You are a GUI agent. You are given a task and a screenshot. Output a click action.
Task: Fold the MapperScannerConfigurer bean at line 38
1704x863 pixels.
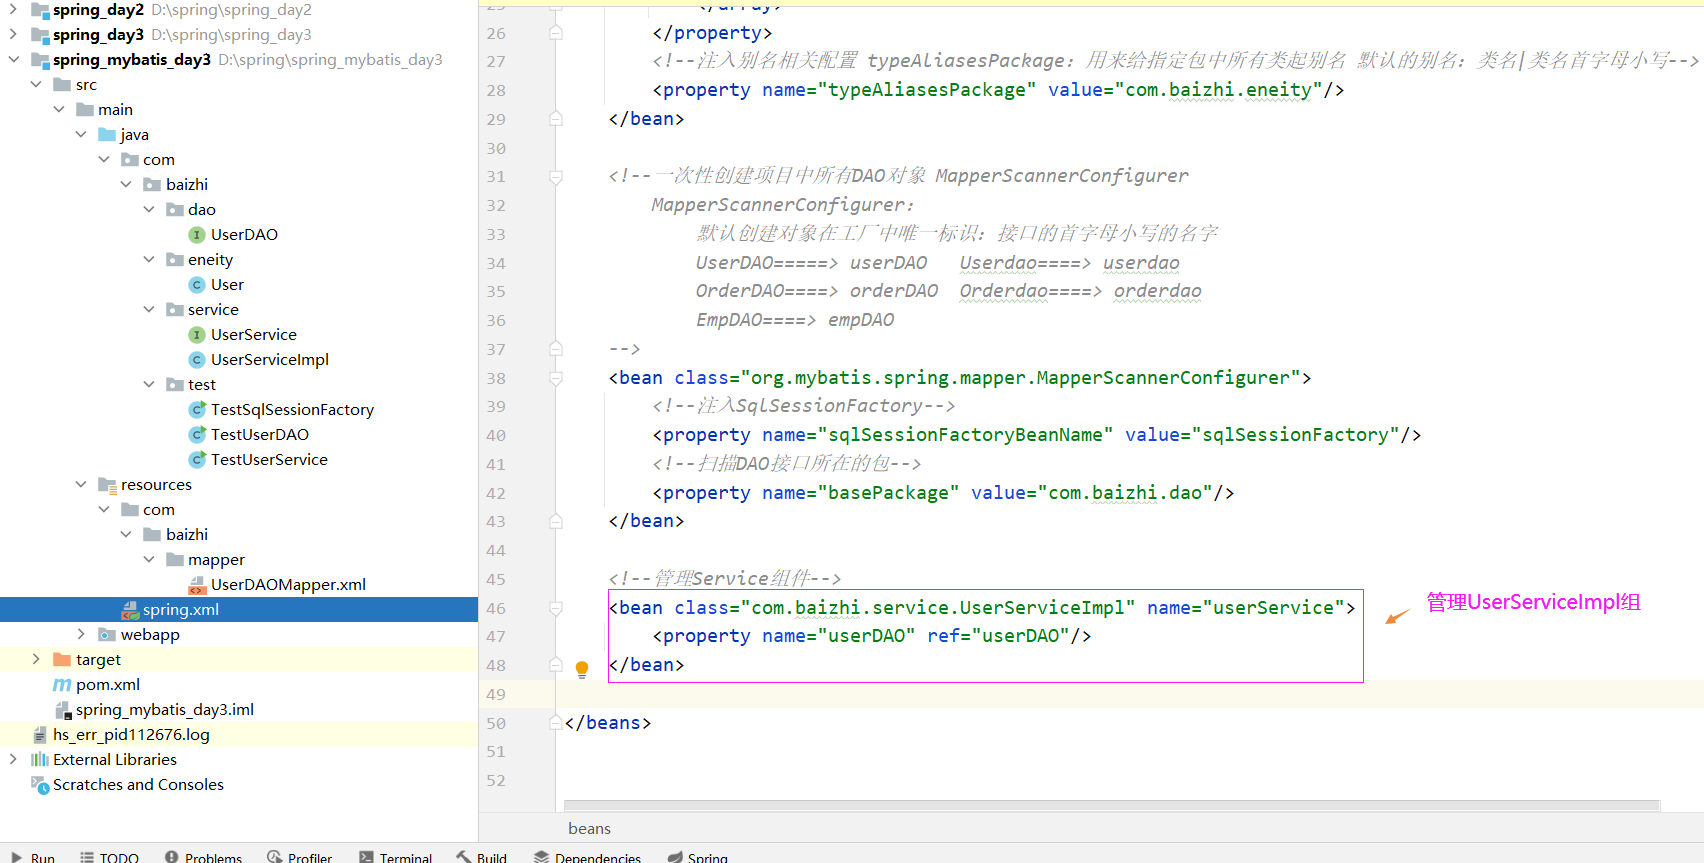(556, 379)
